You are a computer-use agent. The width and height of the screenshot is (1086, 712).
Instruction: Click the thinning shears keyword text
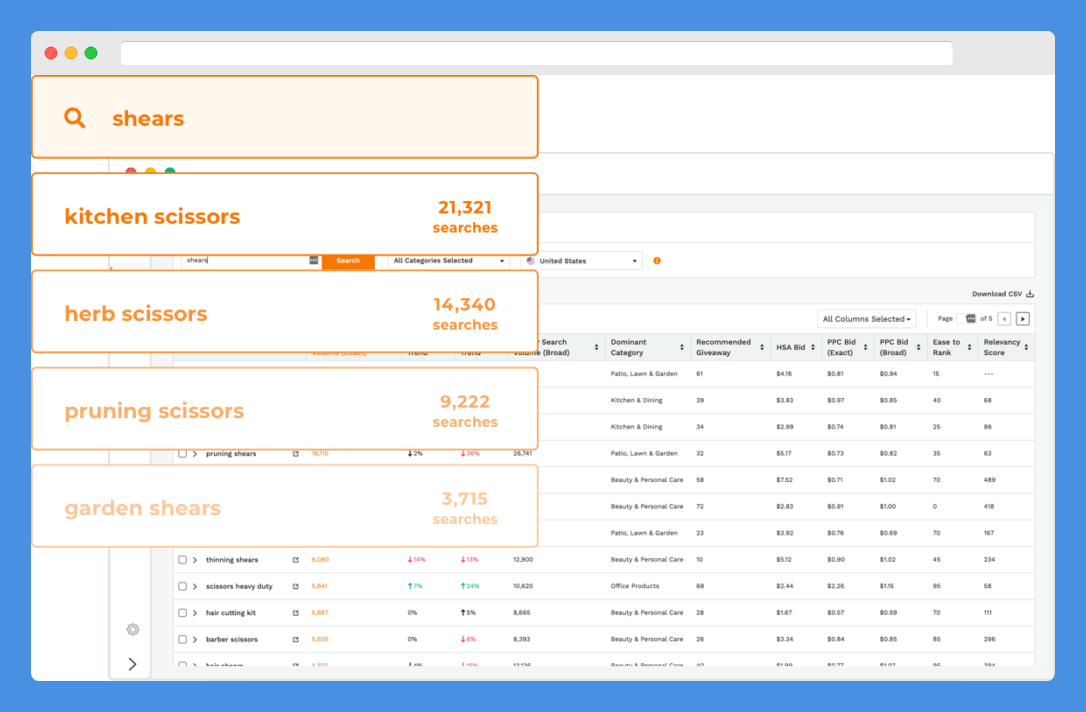231,560
